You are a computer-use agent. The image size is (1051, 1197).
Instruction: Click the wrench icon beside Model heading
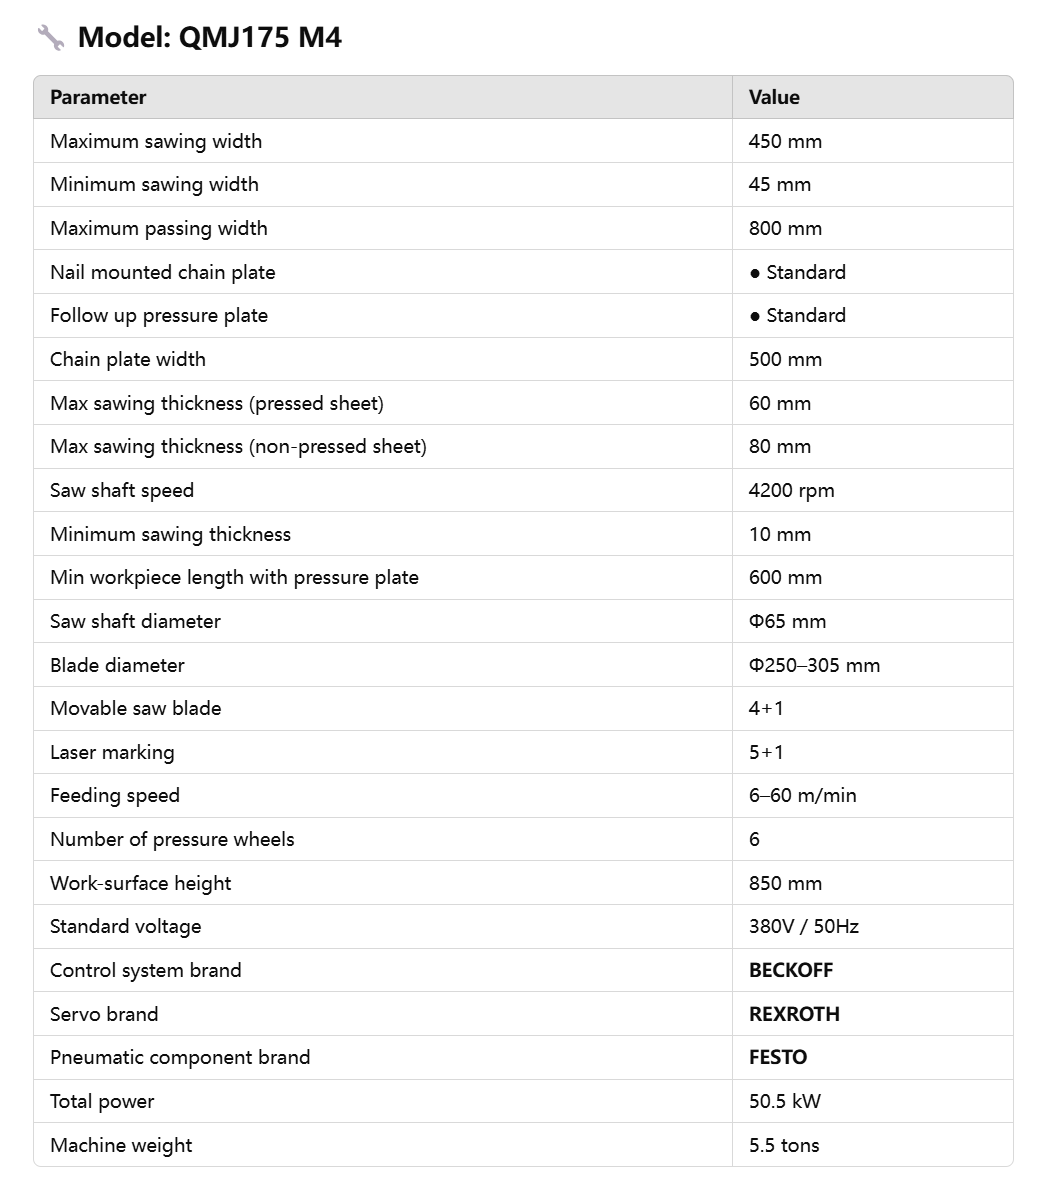(x=50, y=37)
